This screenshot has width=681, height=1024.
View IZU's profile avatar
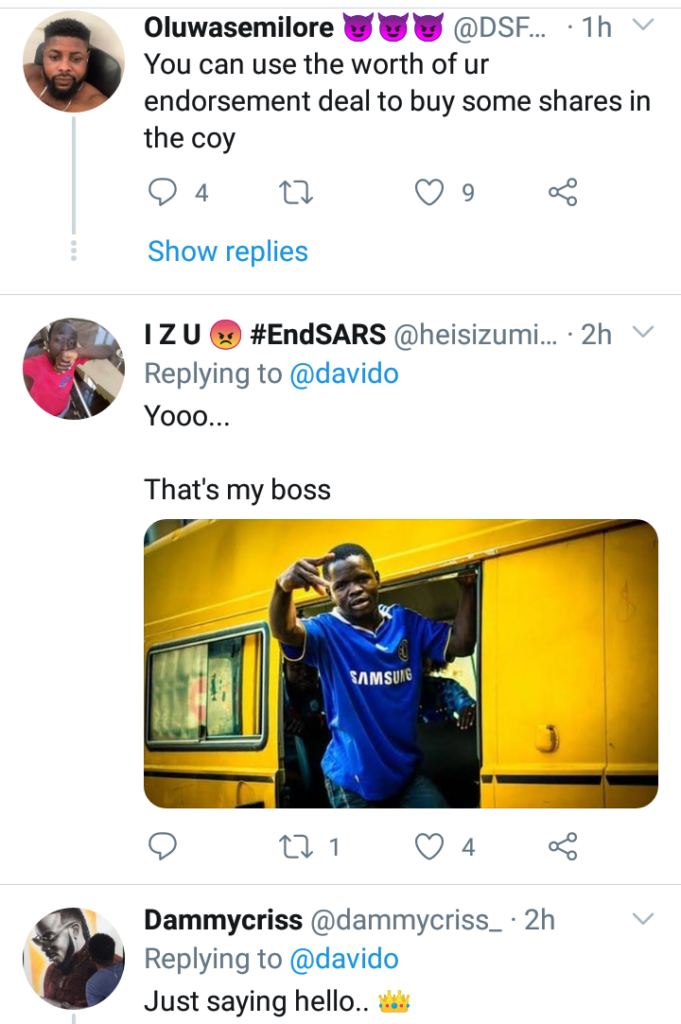point(73,368)
